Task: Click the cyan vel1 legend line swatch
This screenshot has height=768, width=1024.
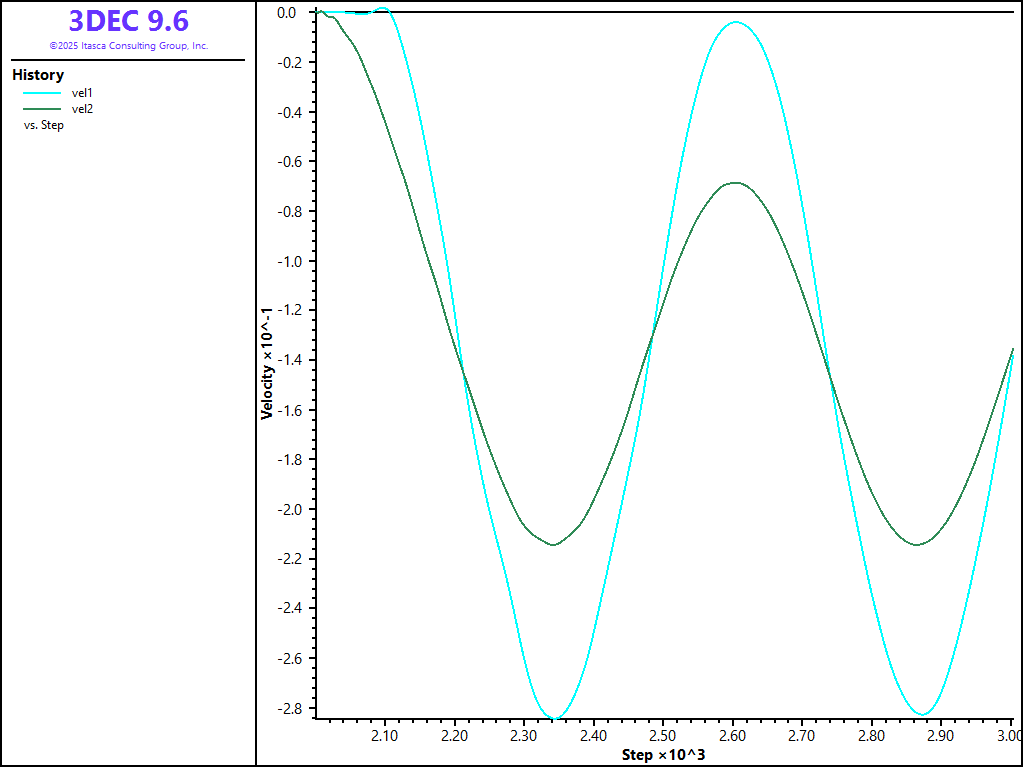Action: [x=42, y=93]
